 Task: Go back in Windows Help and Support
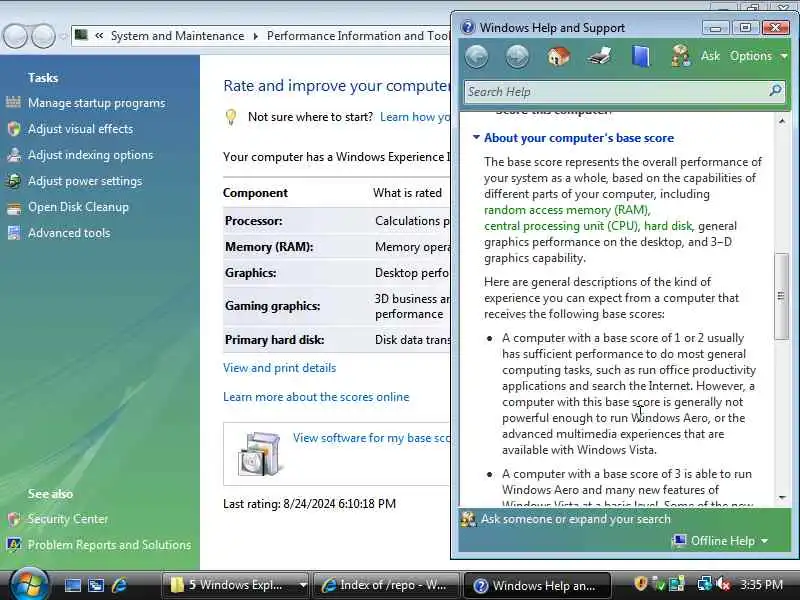(x=477, y=56)
